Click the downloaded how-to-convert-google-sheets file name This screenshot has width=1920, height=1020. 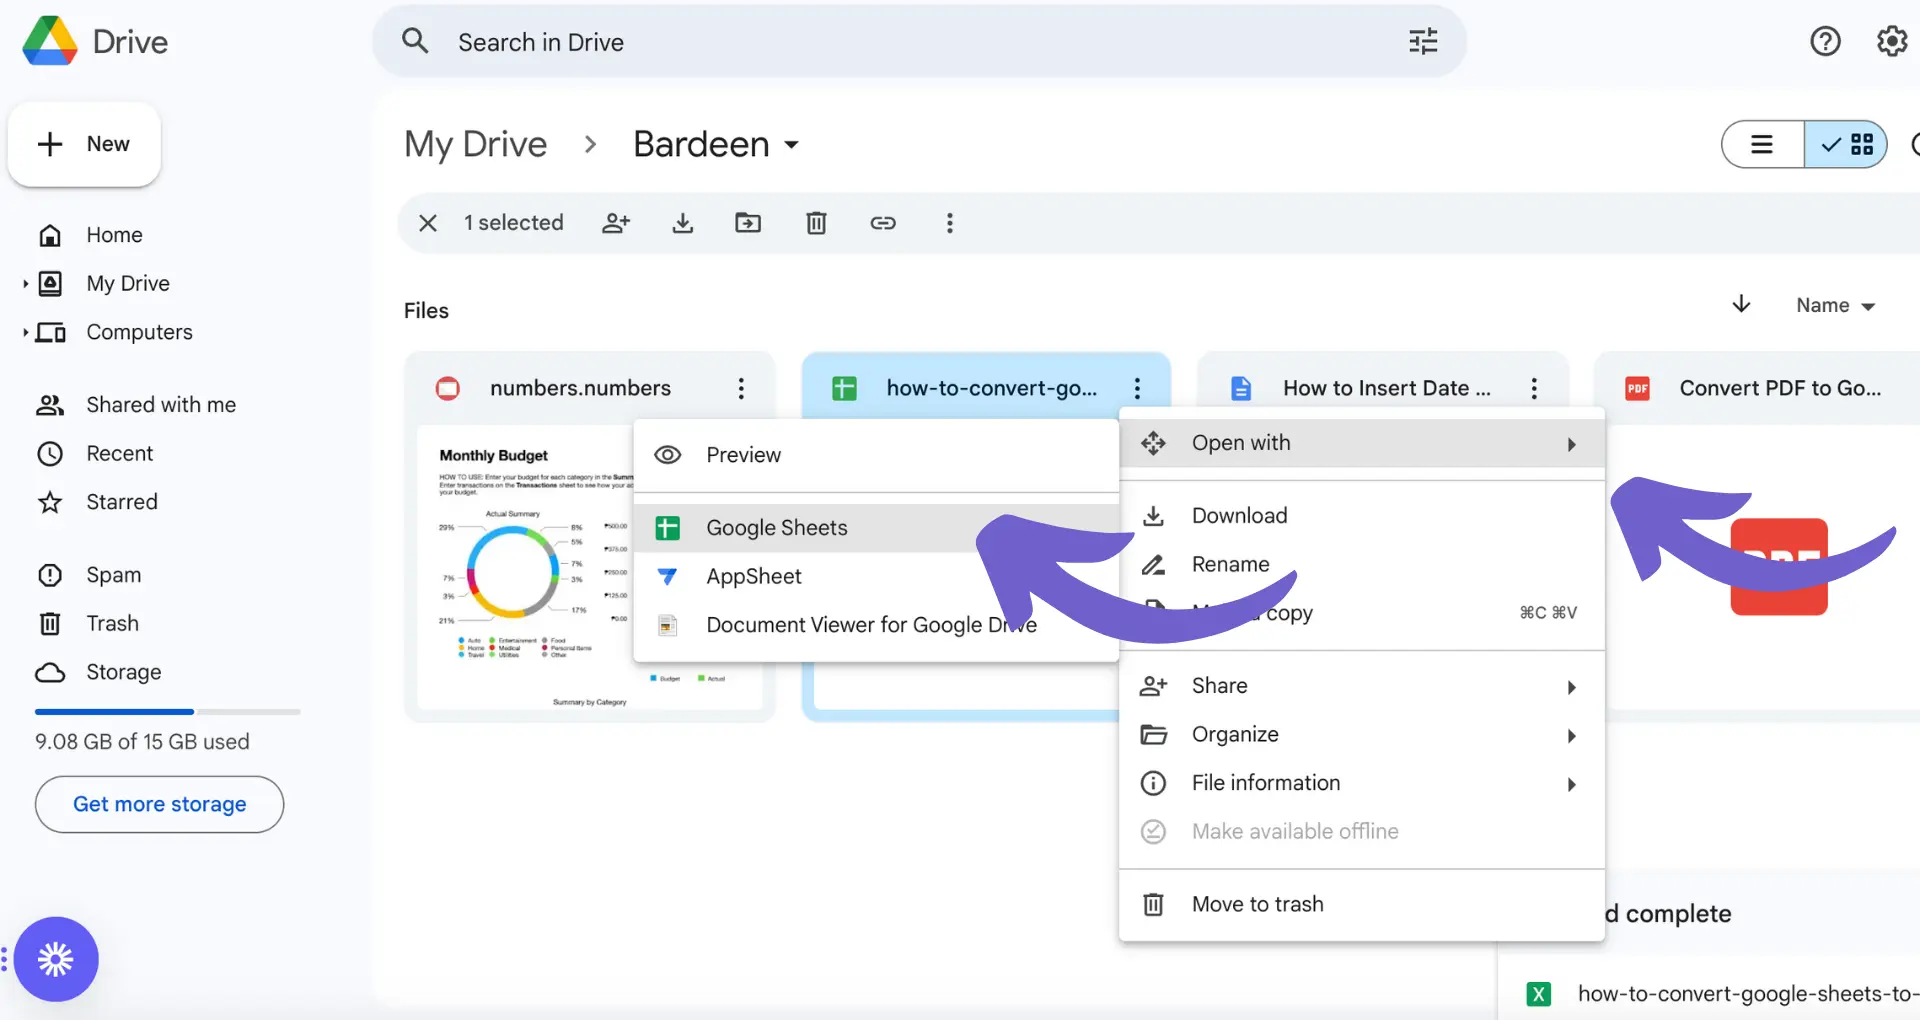1748,994
